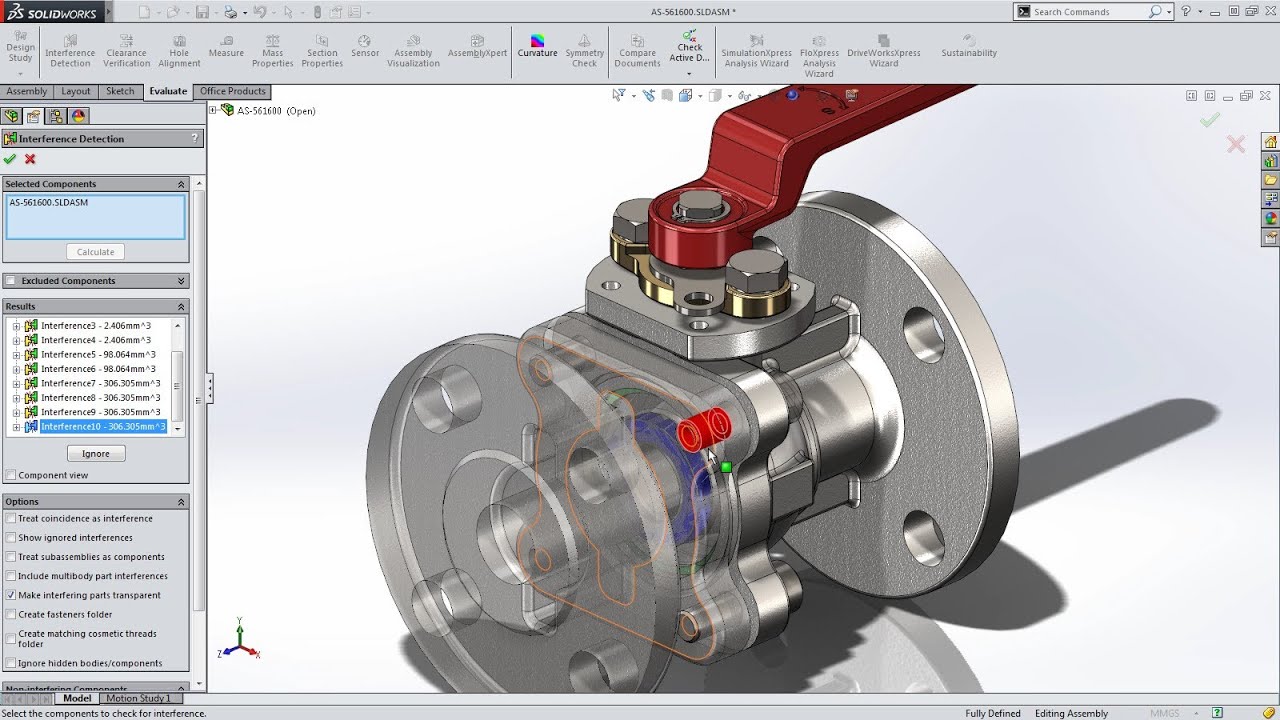Image resolution: width=1280 pixels, height=720 pixels.
Task: Collapse the Results section
Action: [x=181, y=306]
